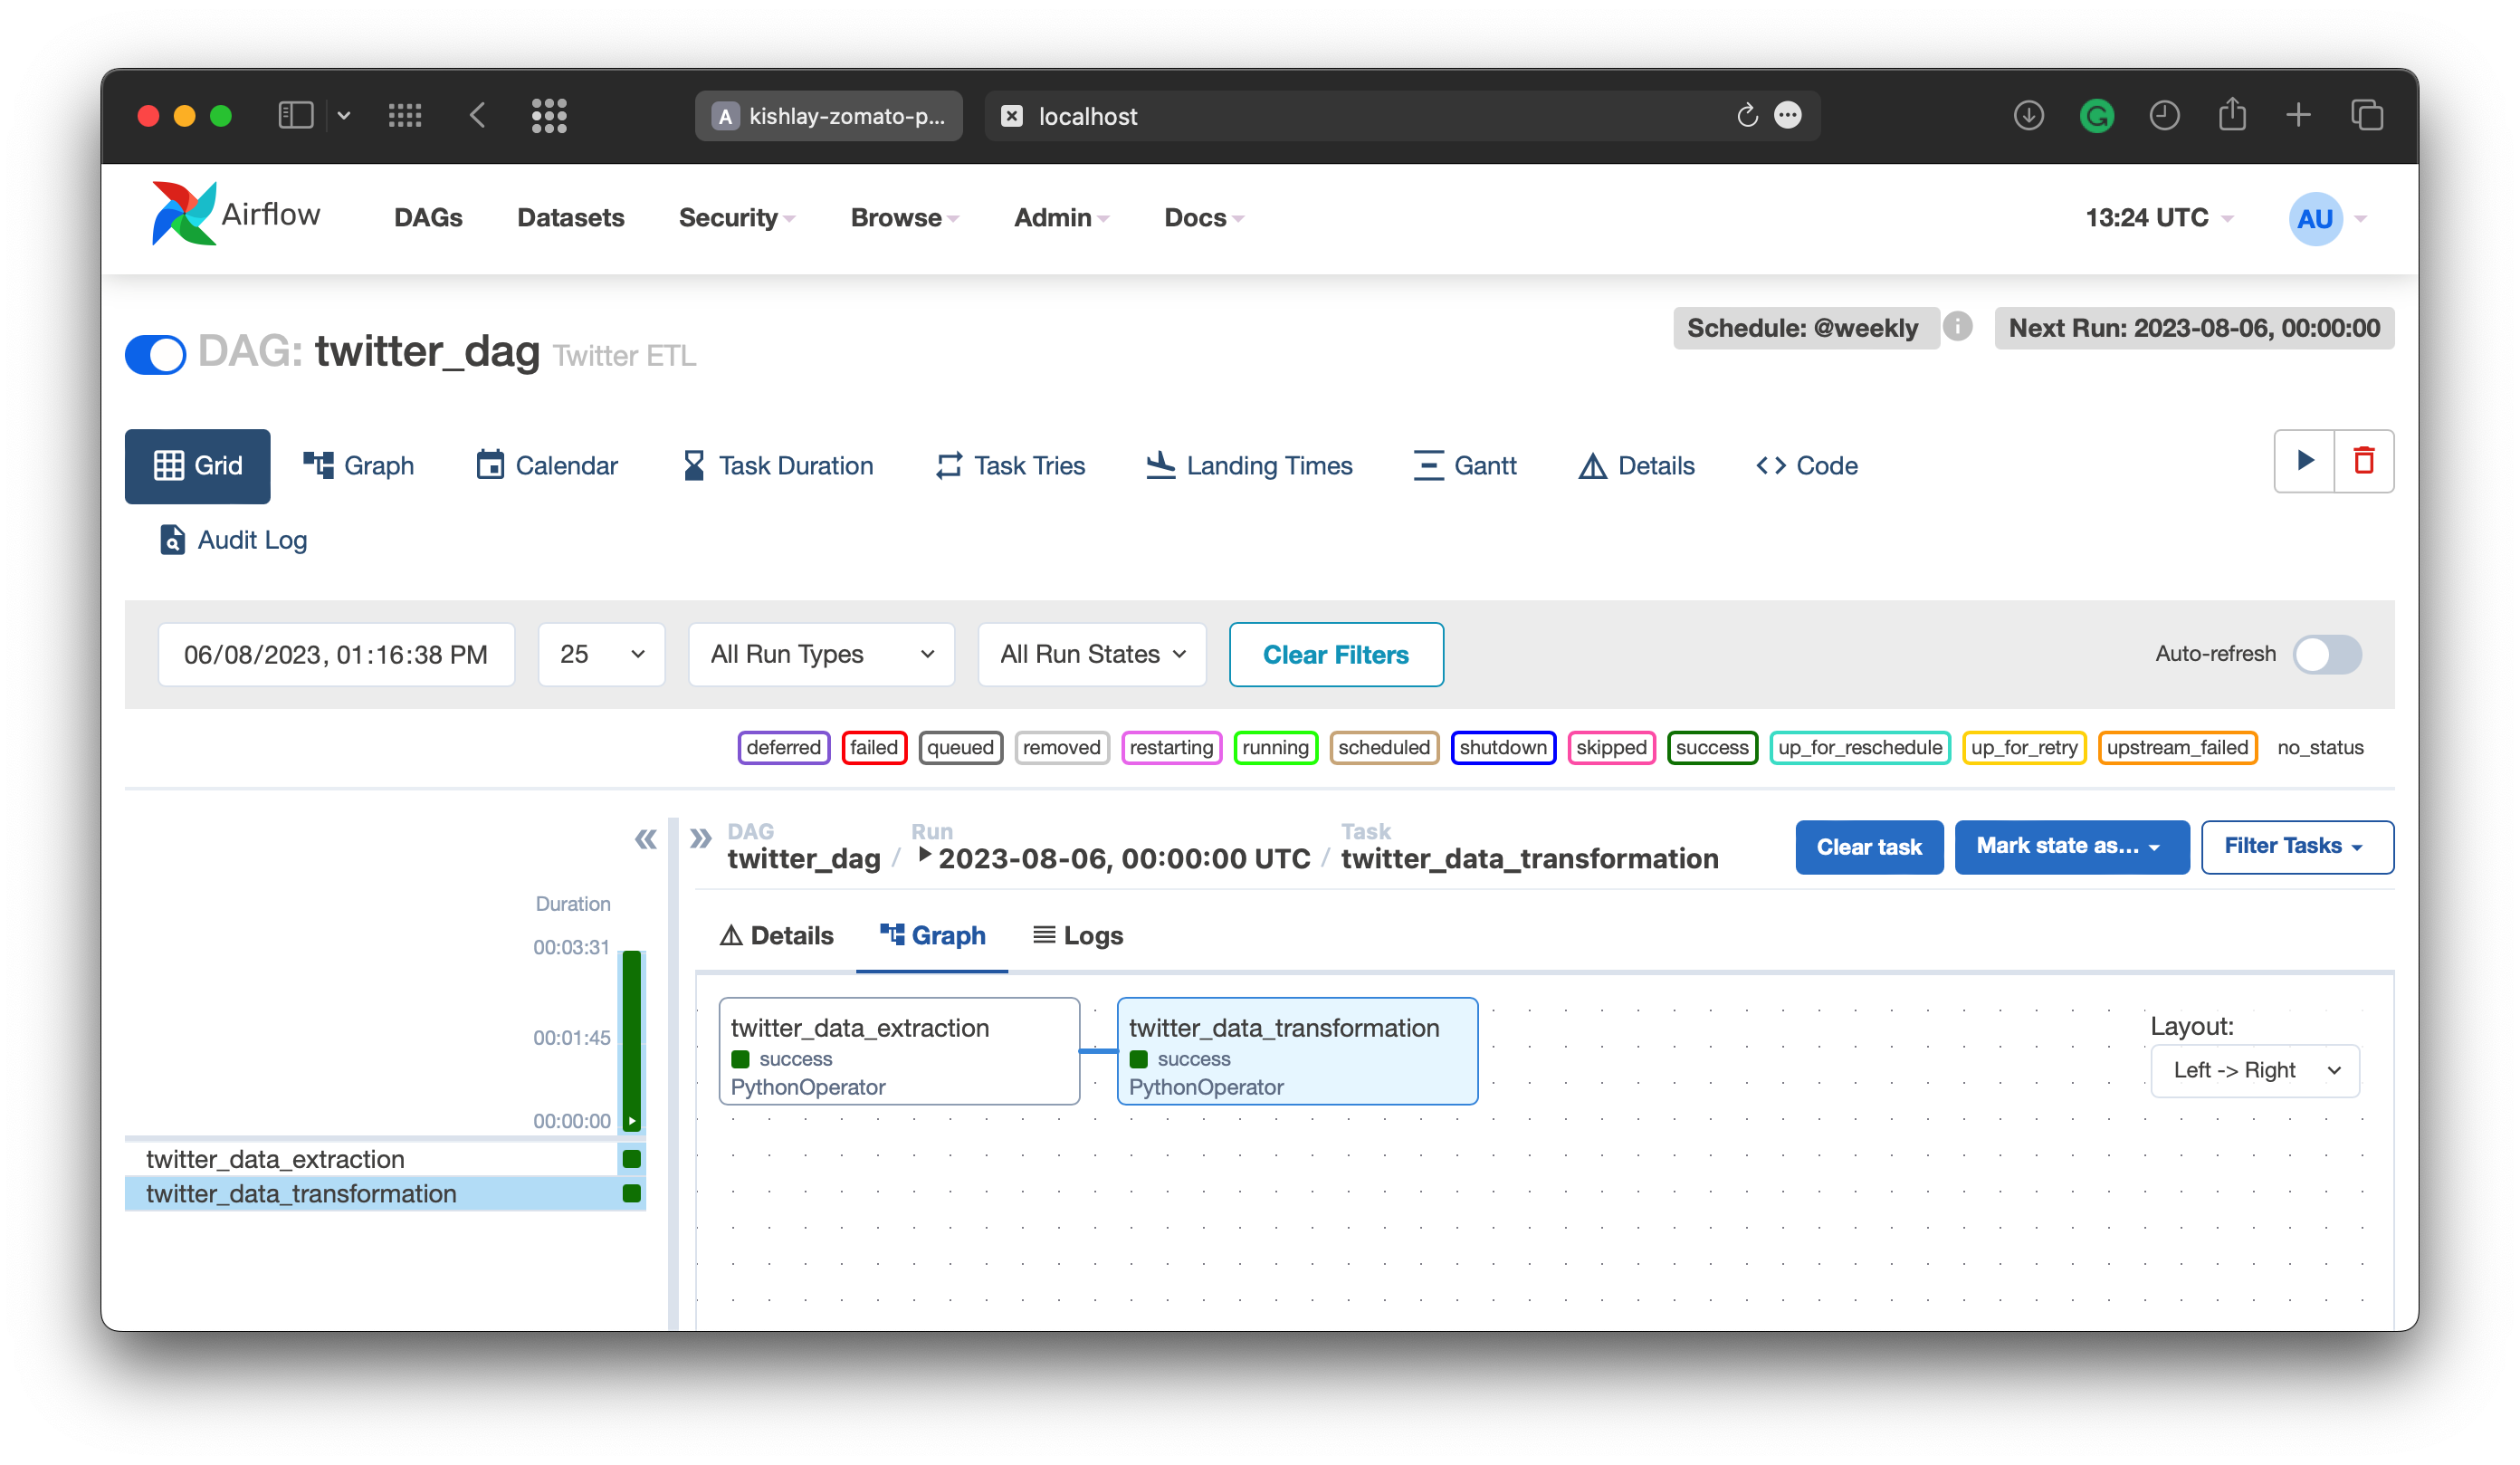Toggle the twitter_dag pause switch
Image resolution: width=2520 pixels, height=1465 pixels.
tap(156, 354)
